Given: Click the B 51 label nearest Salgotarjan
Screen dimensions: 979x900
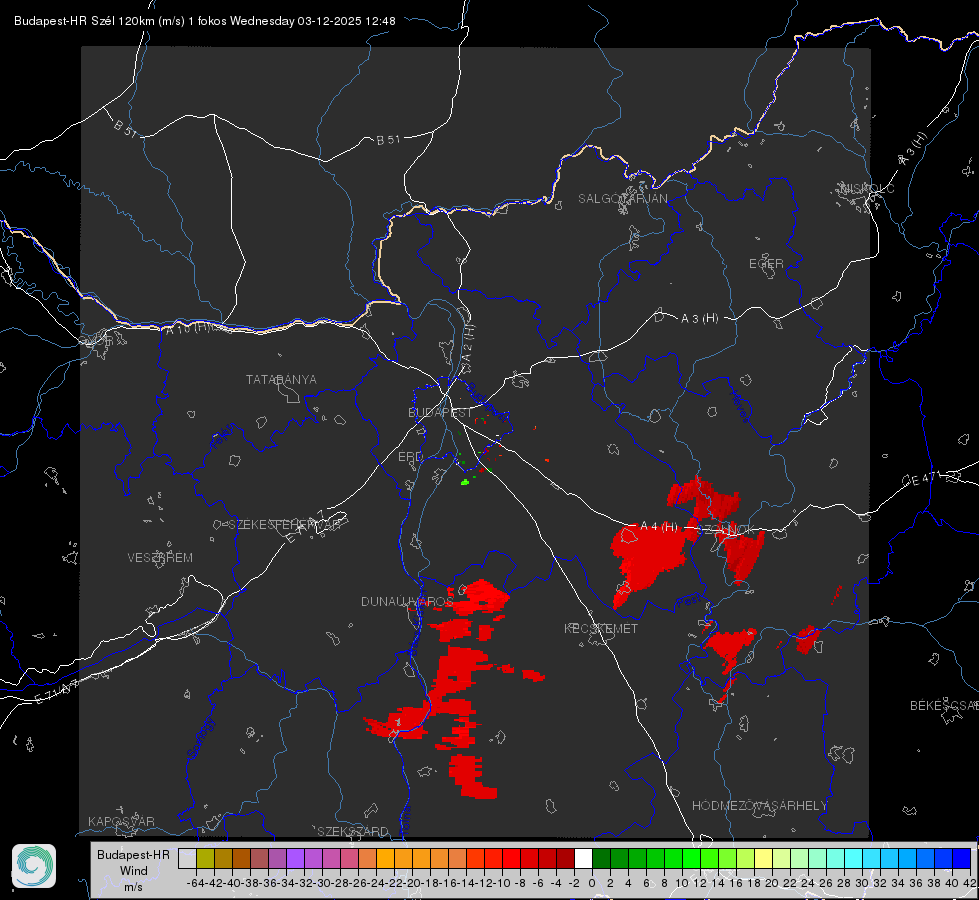Looking at the screenshot, I should 388,140.
